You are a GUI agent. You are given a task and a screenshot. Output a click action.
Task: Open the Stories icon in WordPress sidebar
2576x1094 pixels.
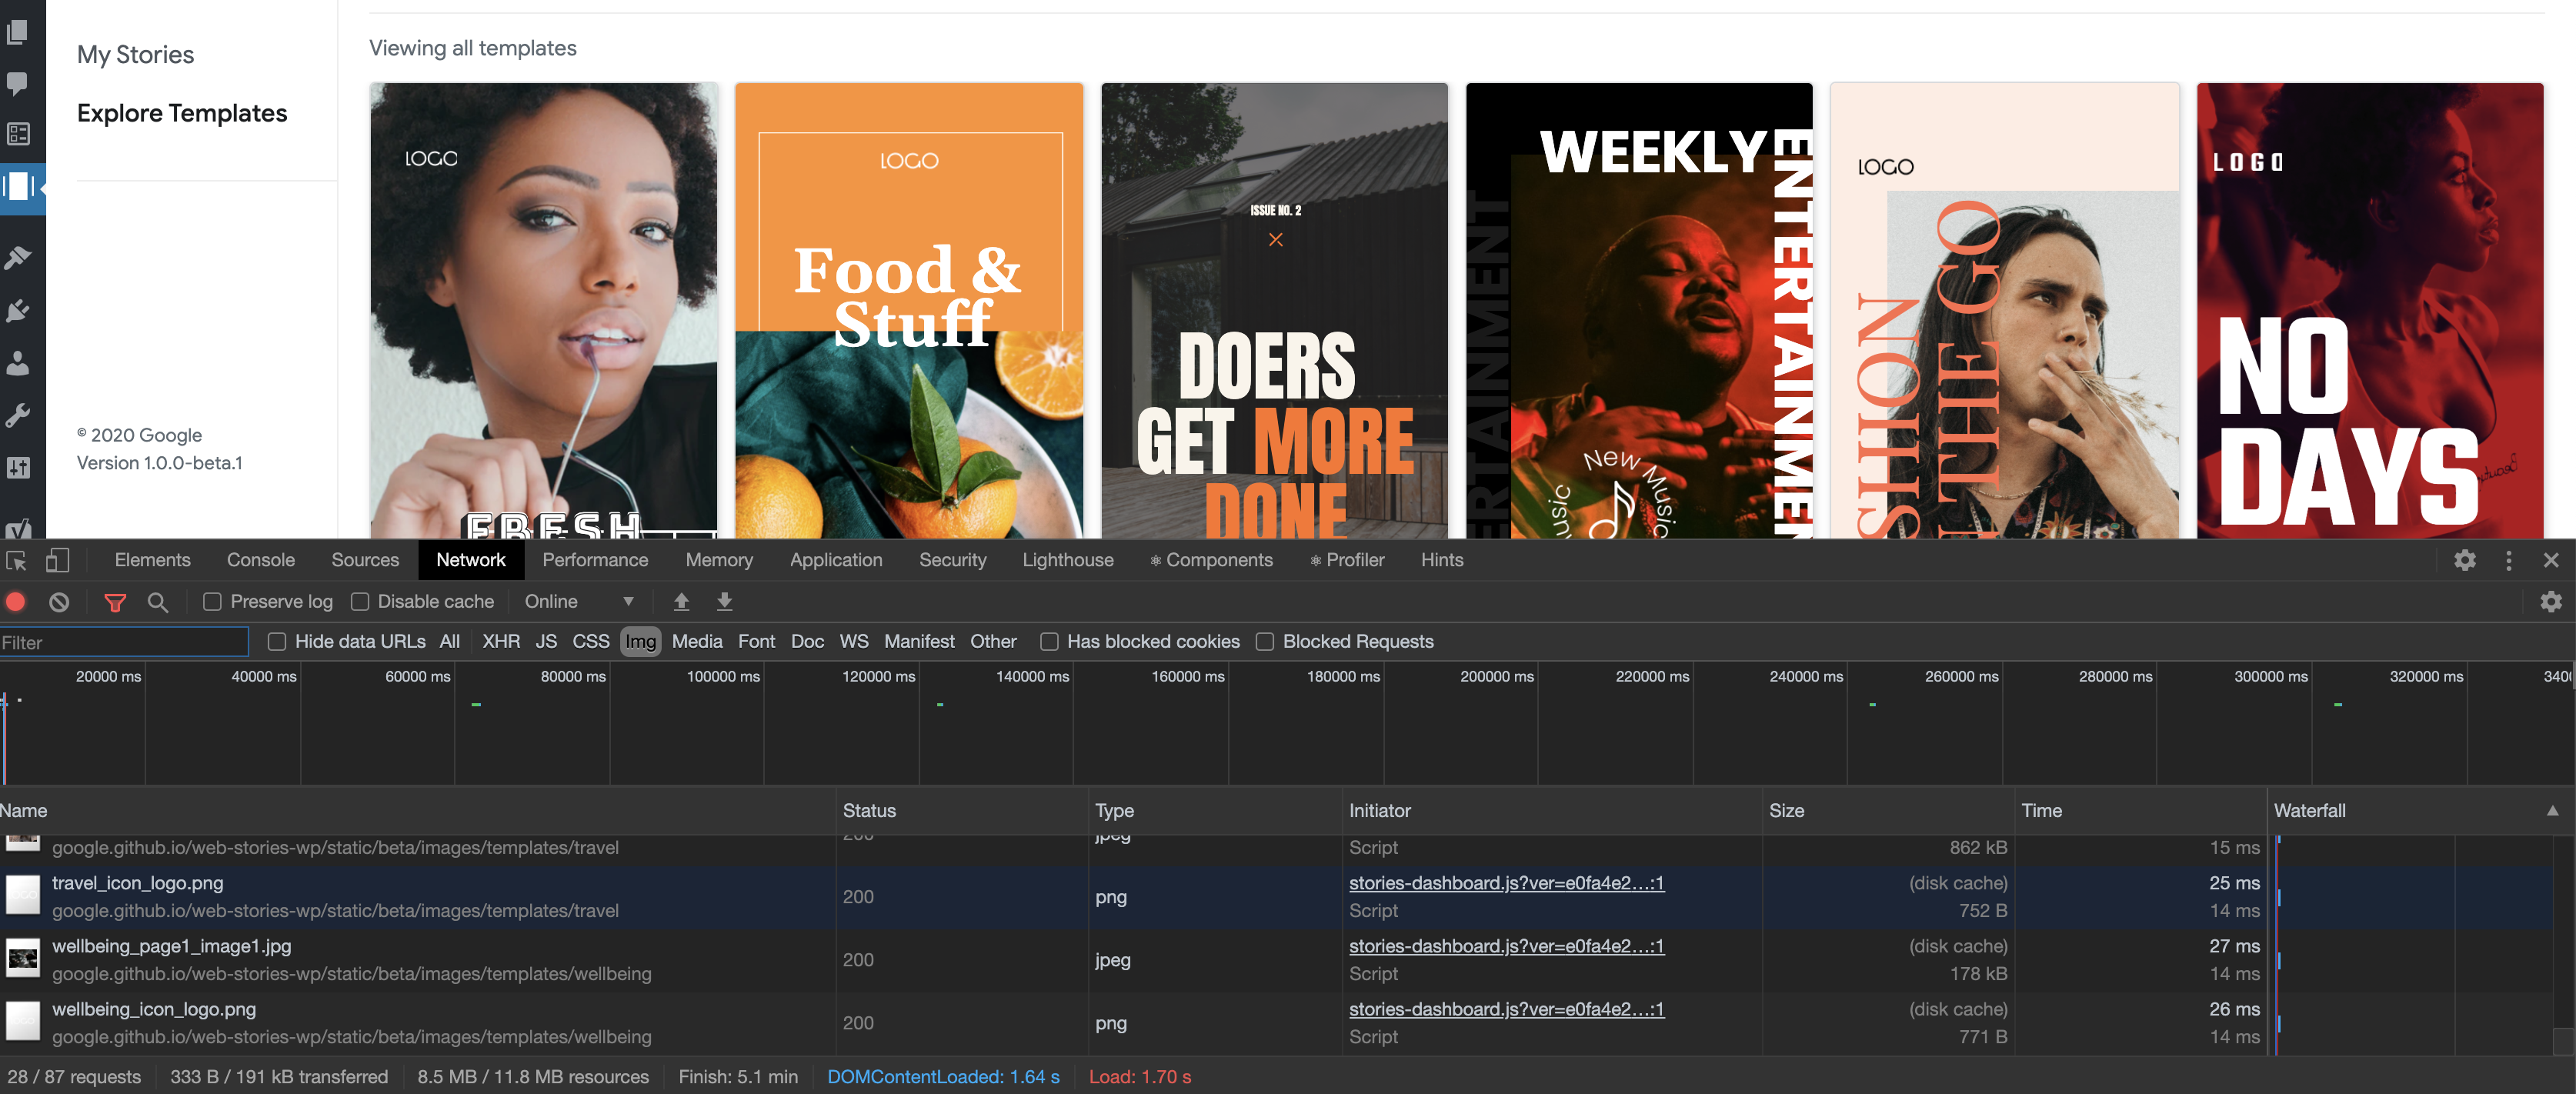click(x=19, y=187)
